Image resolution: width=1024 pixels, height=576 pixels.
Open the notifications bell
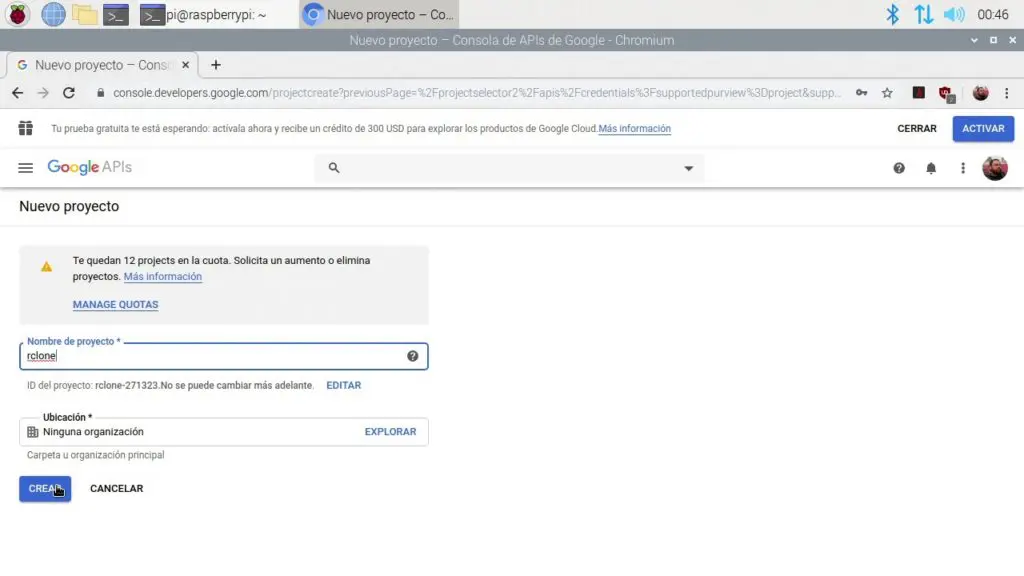point(931,168)
